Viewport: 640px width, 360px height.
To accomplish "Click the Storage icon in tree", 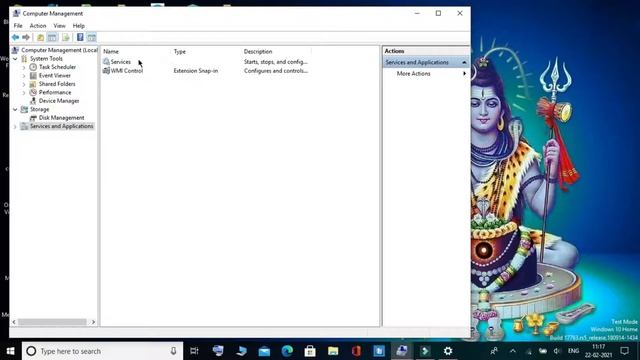I will [24, 109].
